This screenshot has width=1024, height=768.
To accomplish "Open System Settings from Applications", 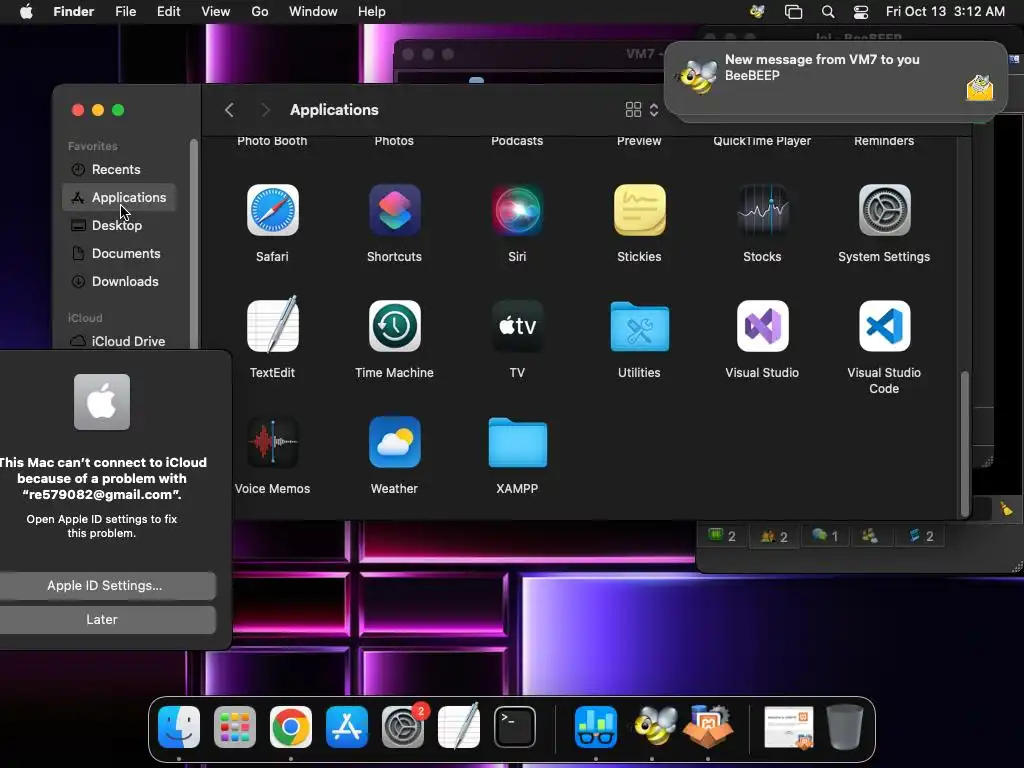I will 884,210.
